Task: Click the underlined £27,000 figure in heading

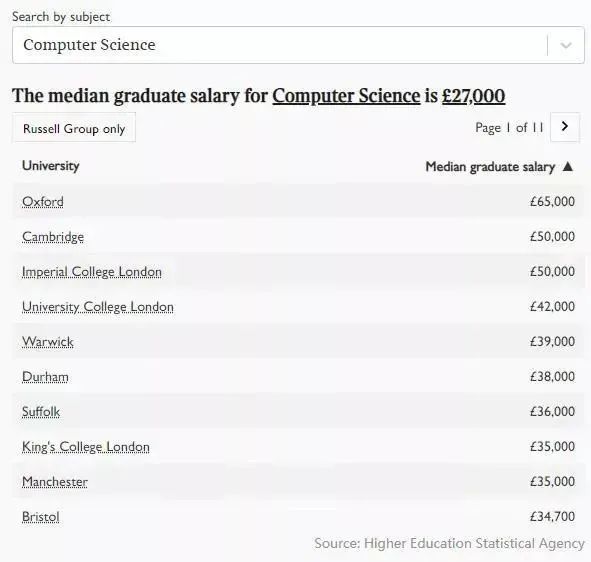Action: 473,96
